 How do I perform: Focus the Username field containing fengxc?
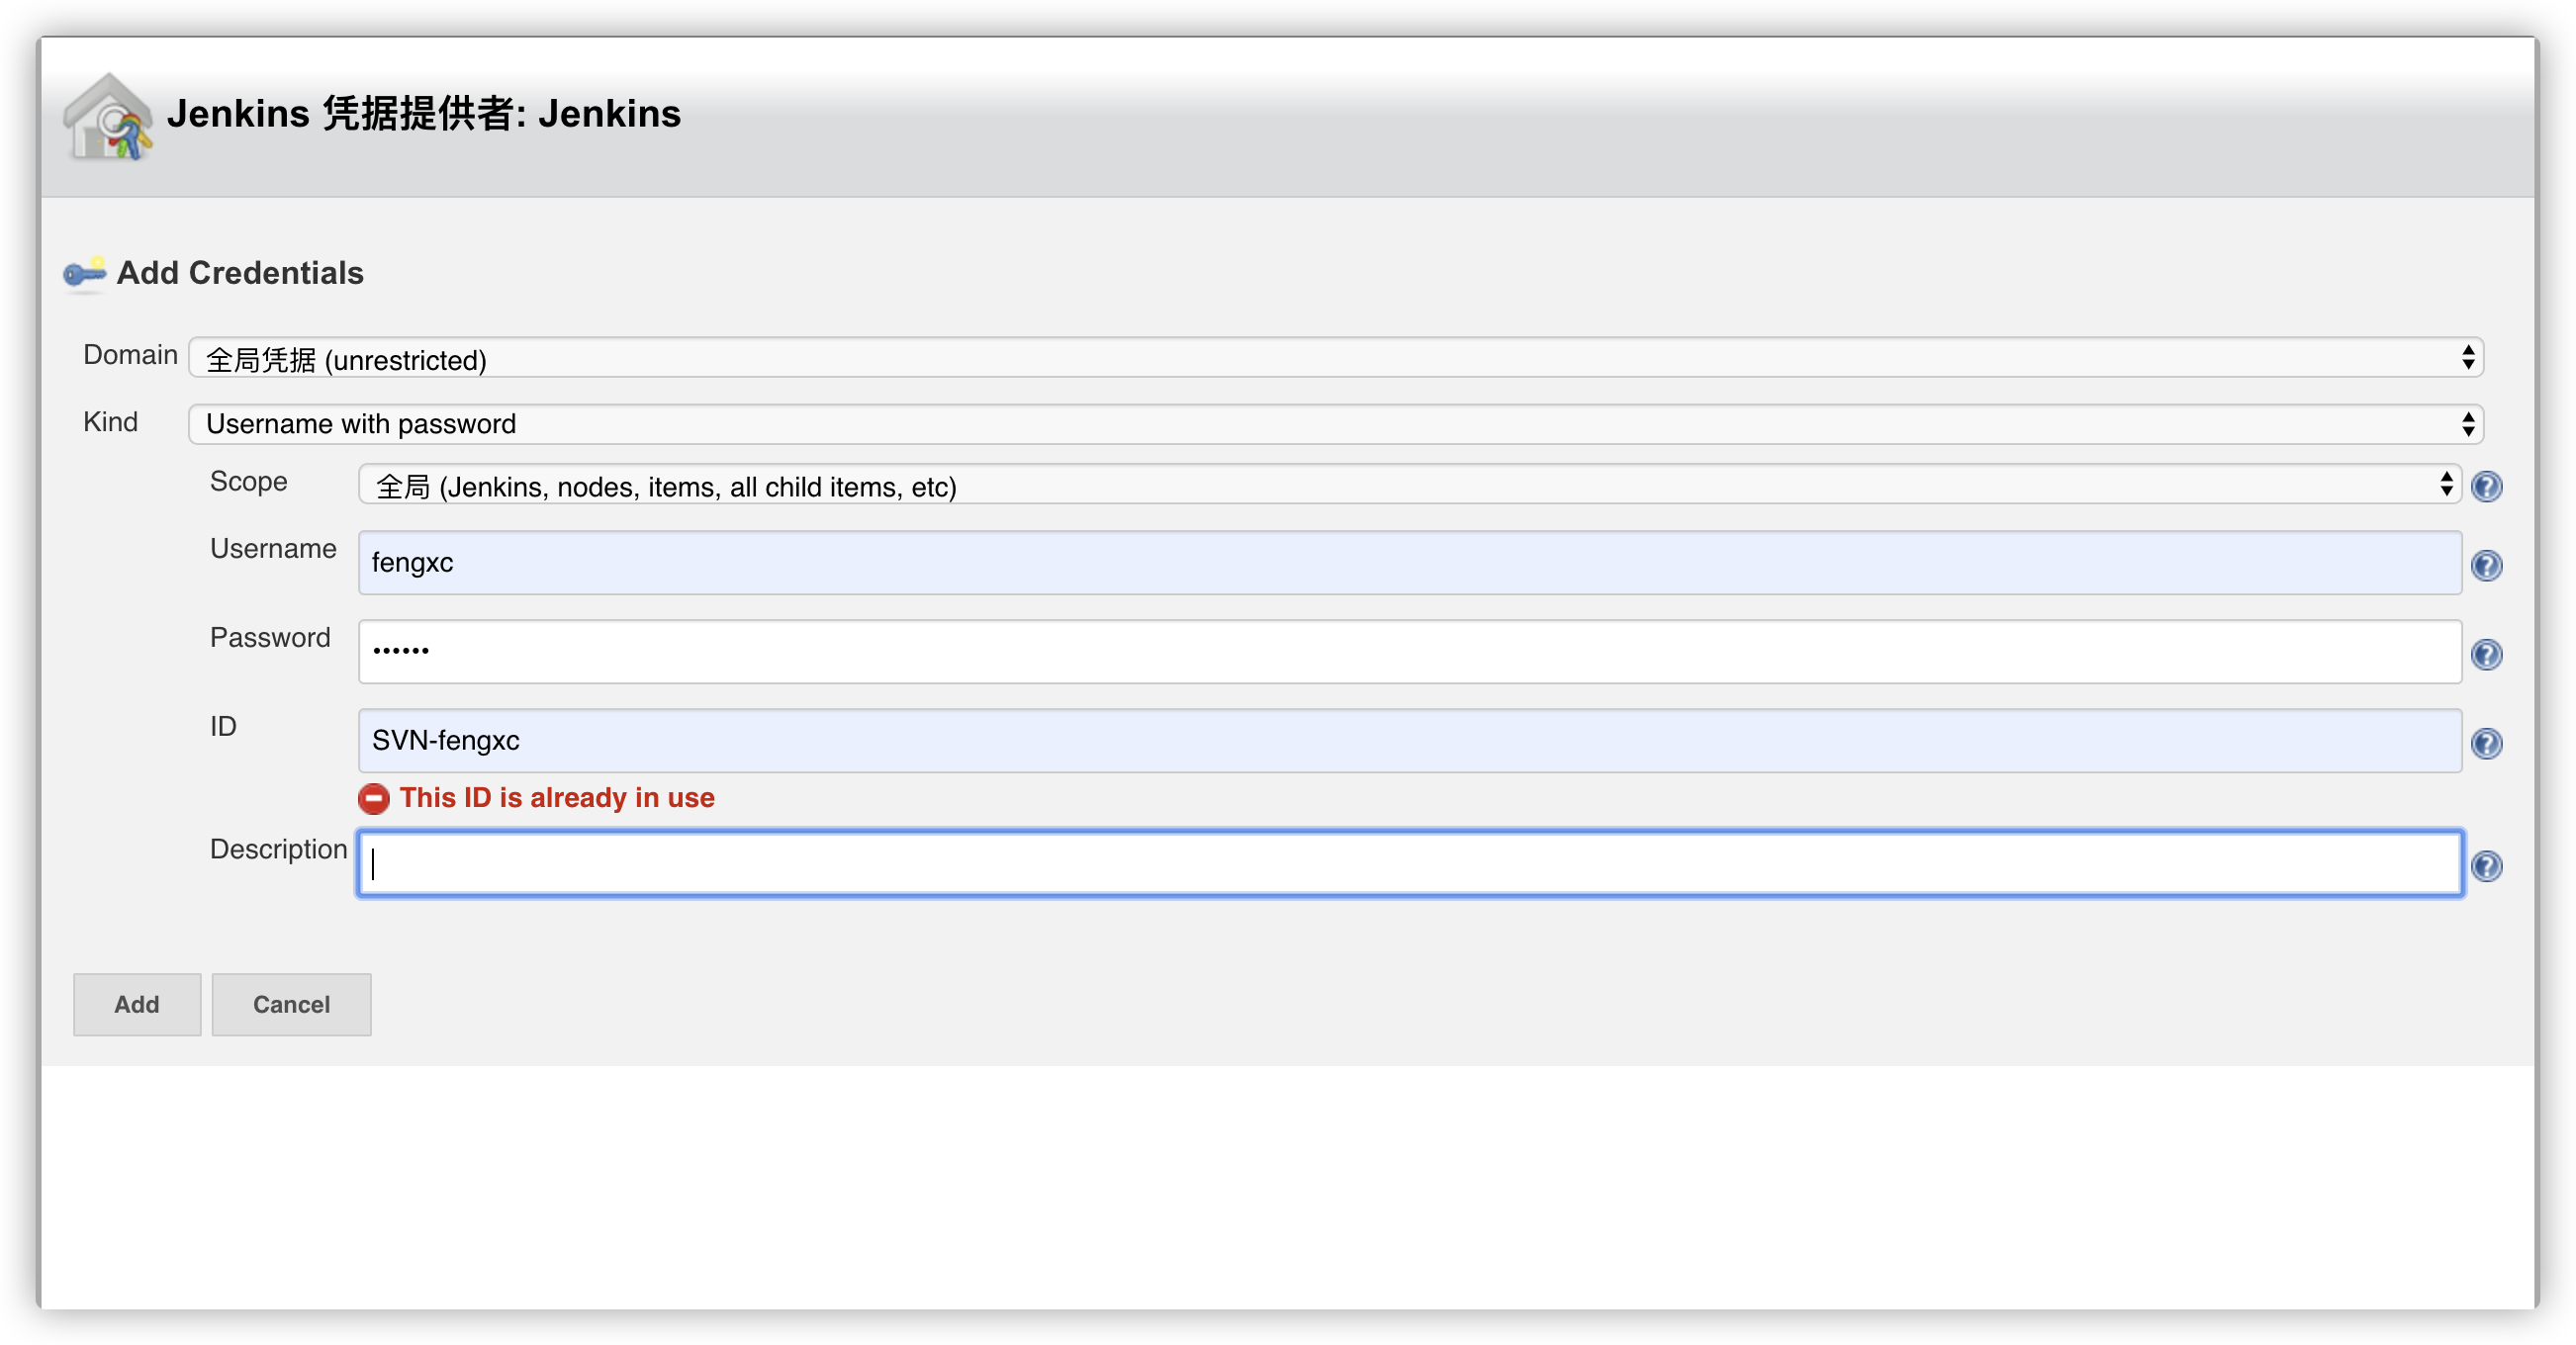pyautogui.click(x=1408, y=563)
